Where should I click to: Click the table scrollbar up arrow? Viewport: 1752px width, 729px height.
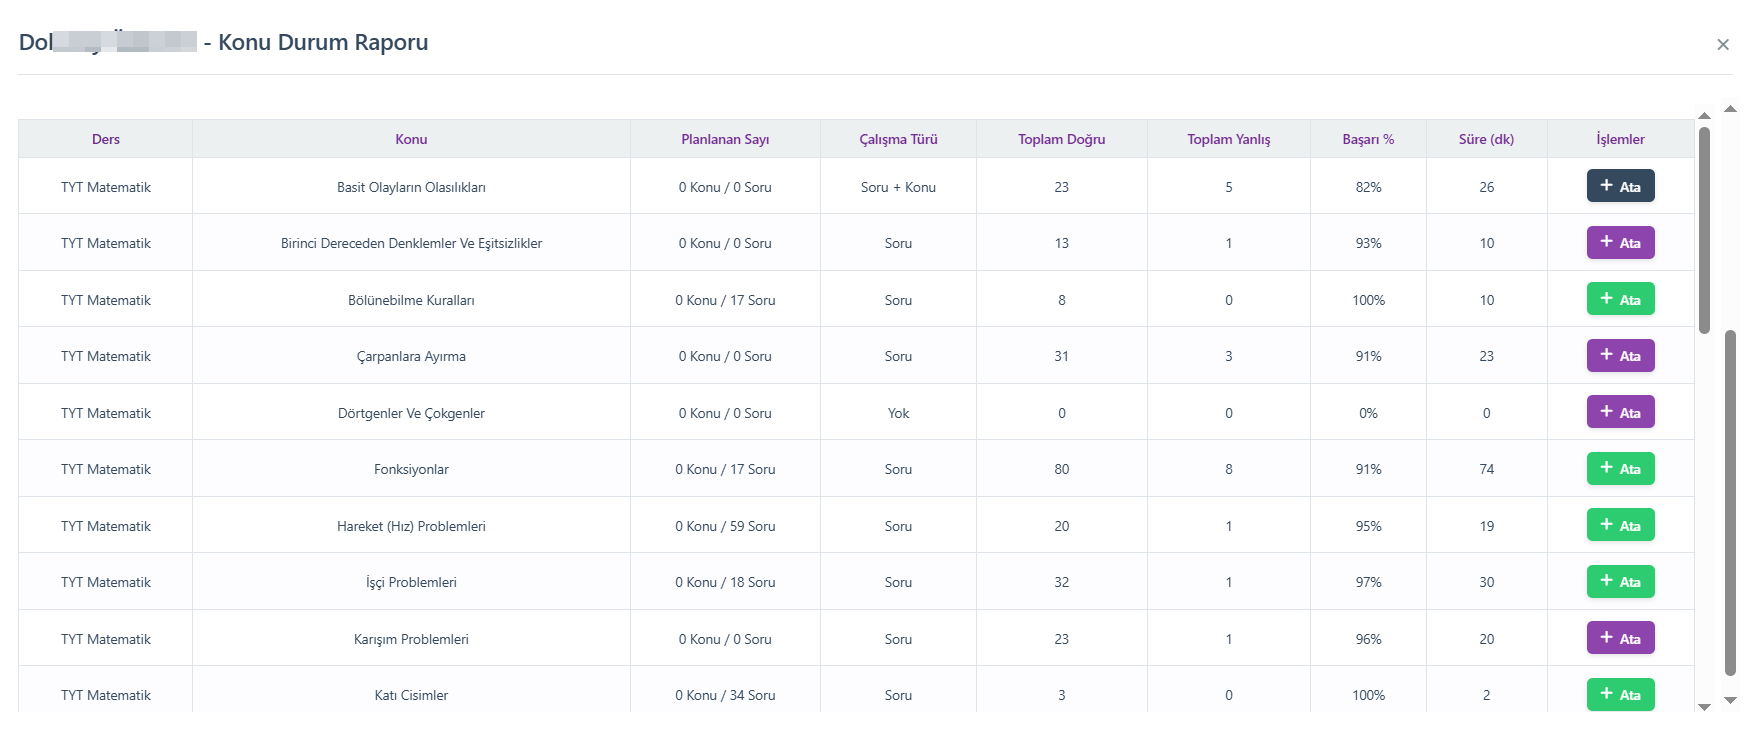pyautogui.click(x=1704, y=117)
